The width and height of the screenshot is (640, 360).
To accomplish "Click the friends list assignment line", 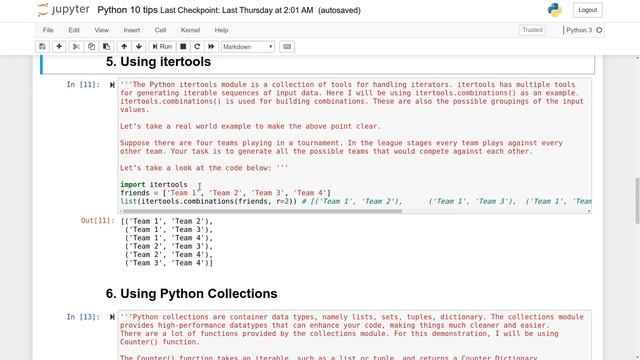I will [225, 193].
